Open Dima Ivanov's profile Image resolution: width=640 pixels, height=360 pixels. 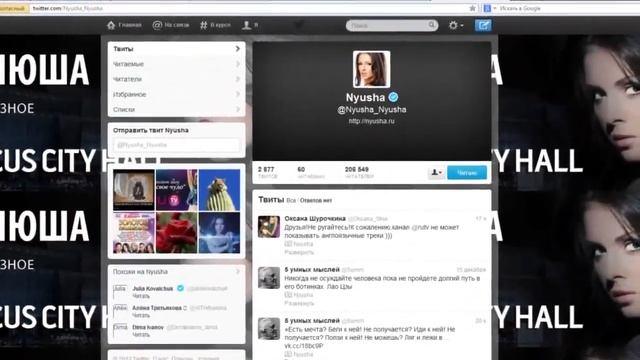tap(148, 327)
